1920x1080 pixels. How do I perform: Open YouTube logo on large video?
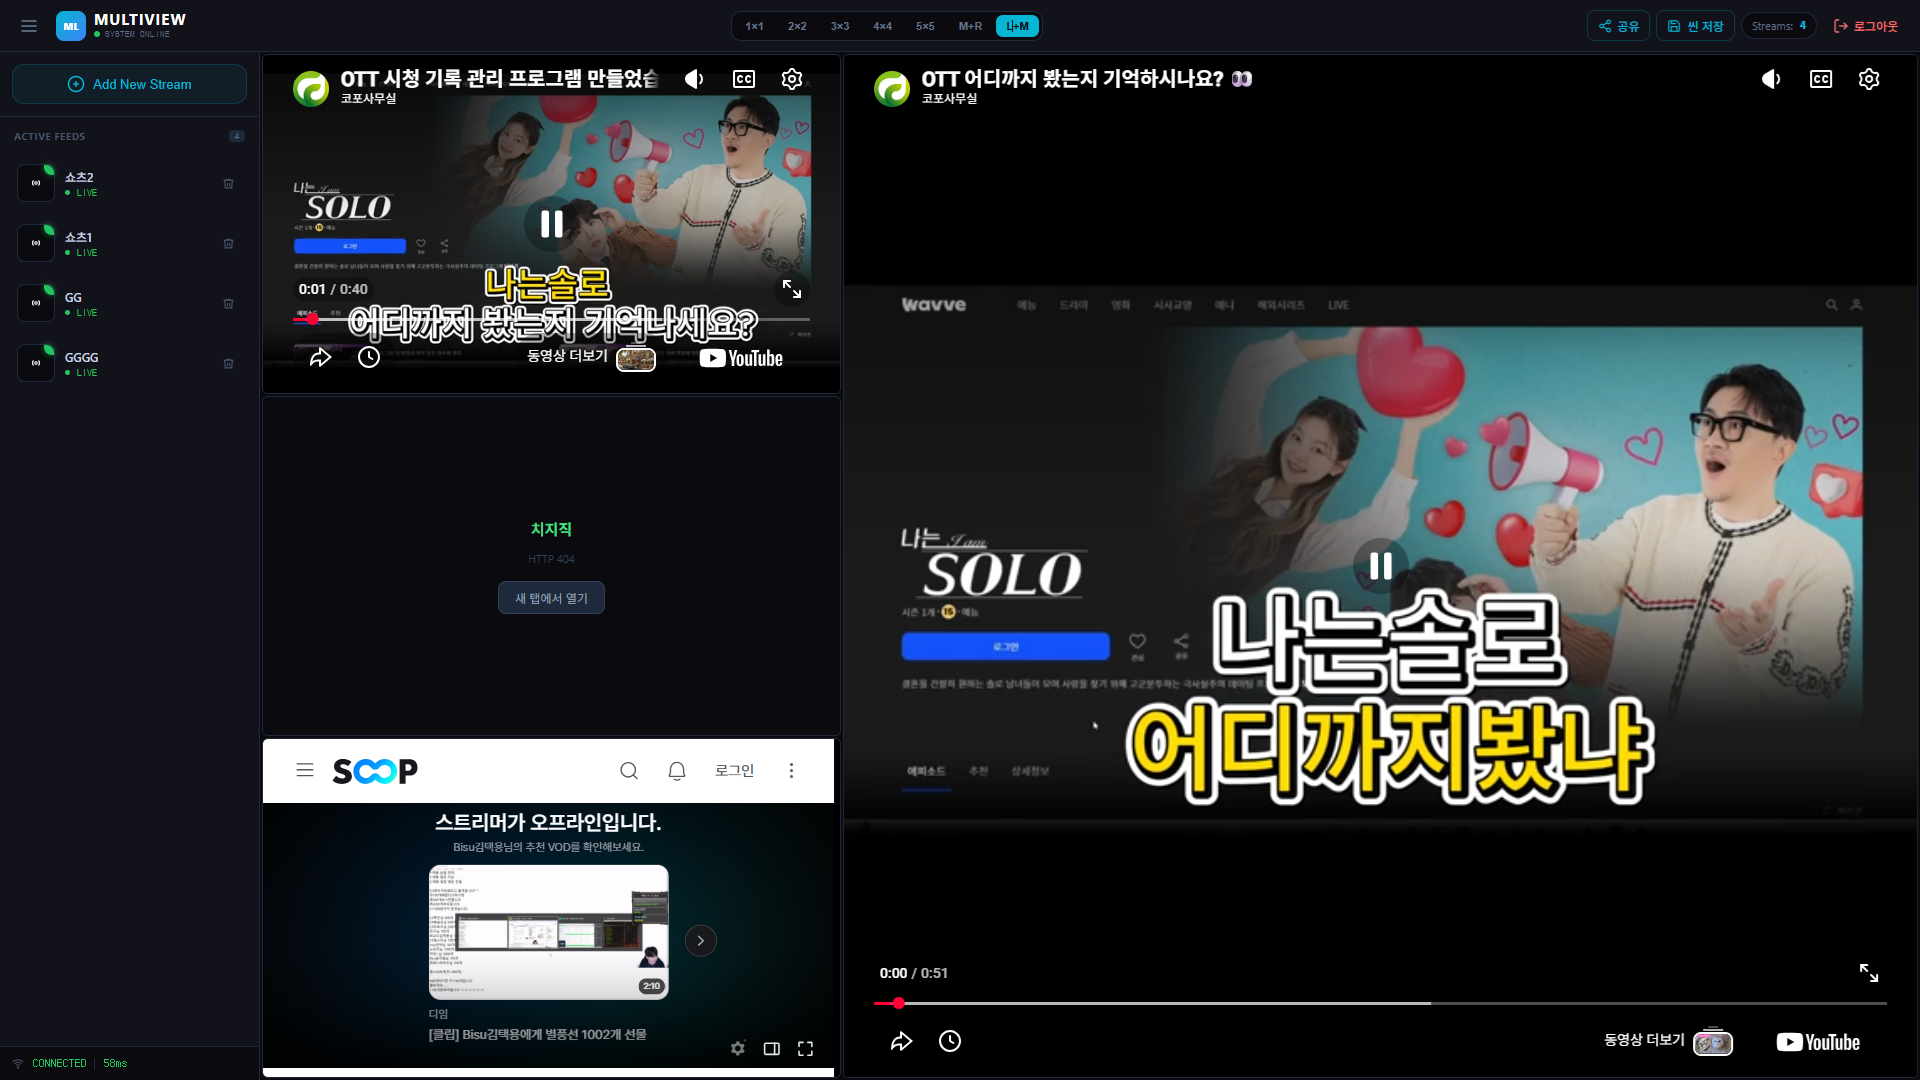pyautogui.click(x=1818, y=1042)
